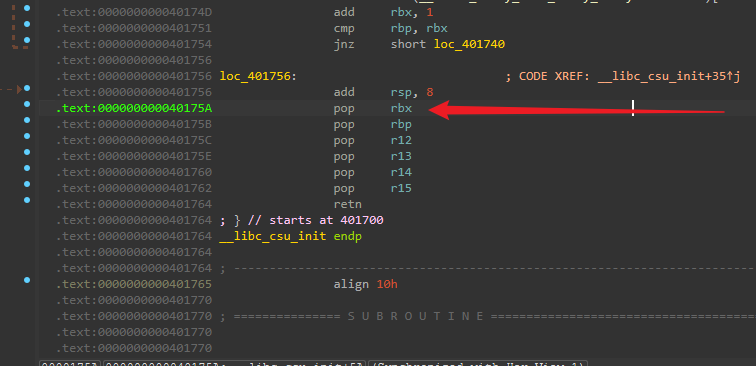
Task: Toggle breakpoint dot beside cmp rbp, rbx
Action: pyautogui.click(x=27, y=24)
